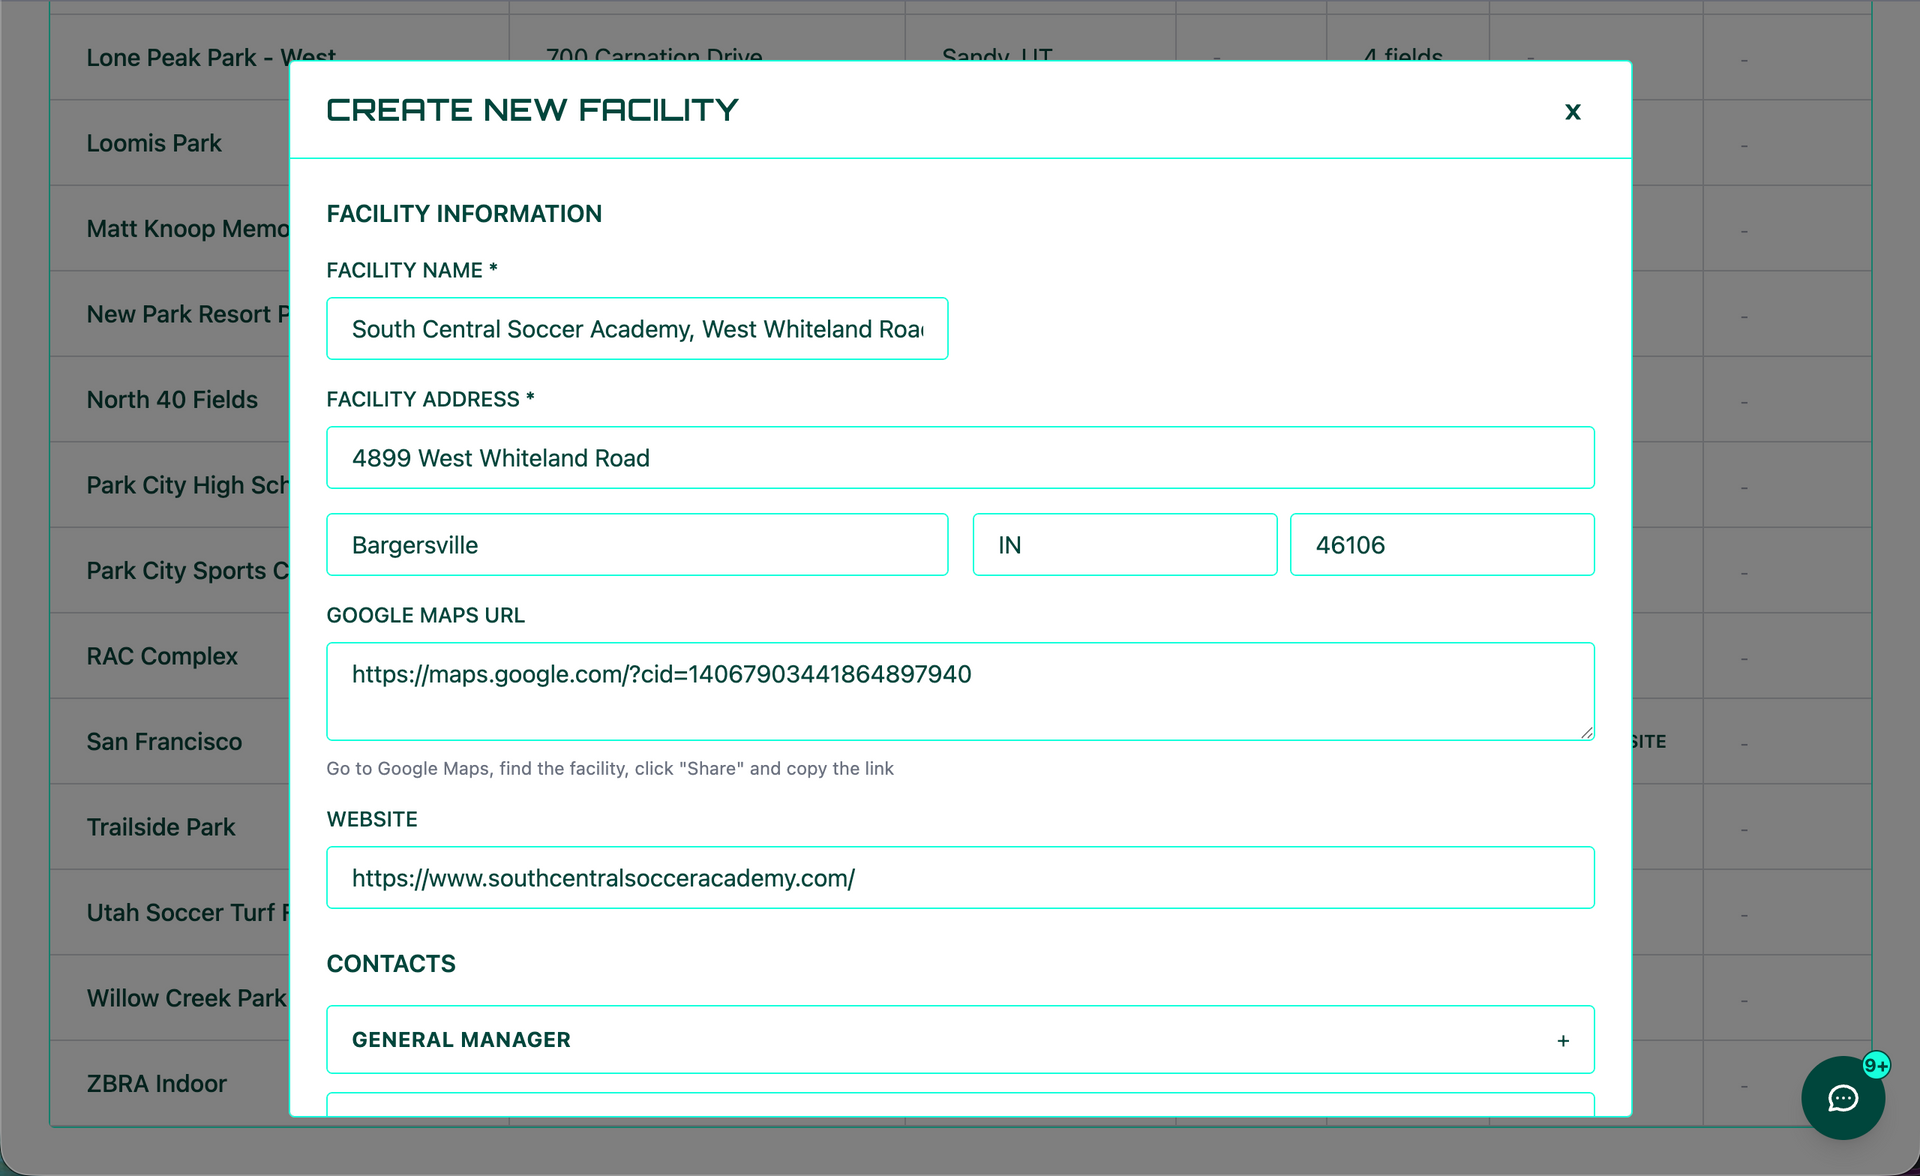The height and width of the screenshot is (1176, 1920).
Task: Edit the Website URL field
Action: (960, 878)
